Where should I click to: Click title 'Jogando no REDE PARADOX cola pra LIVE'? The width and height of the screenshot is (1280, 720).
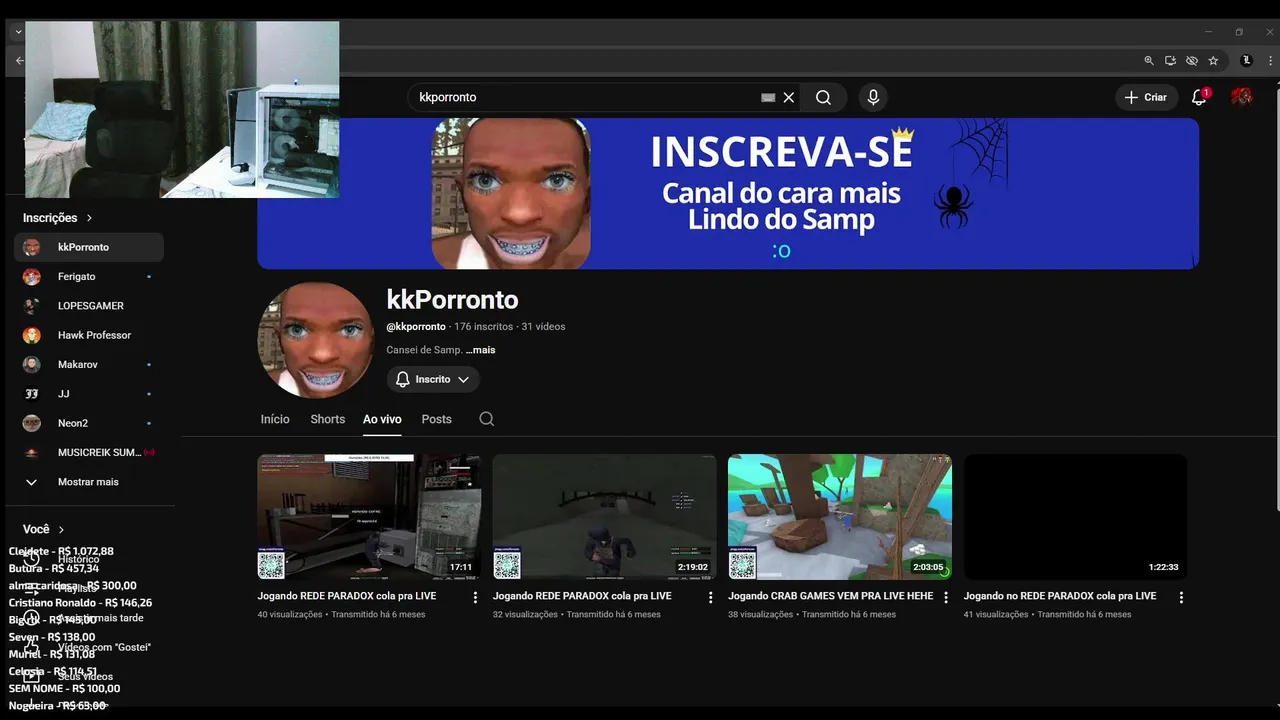[x=1060, y=596]
